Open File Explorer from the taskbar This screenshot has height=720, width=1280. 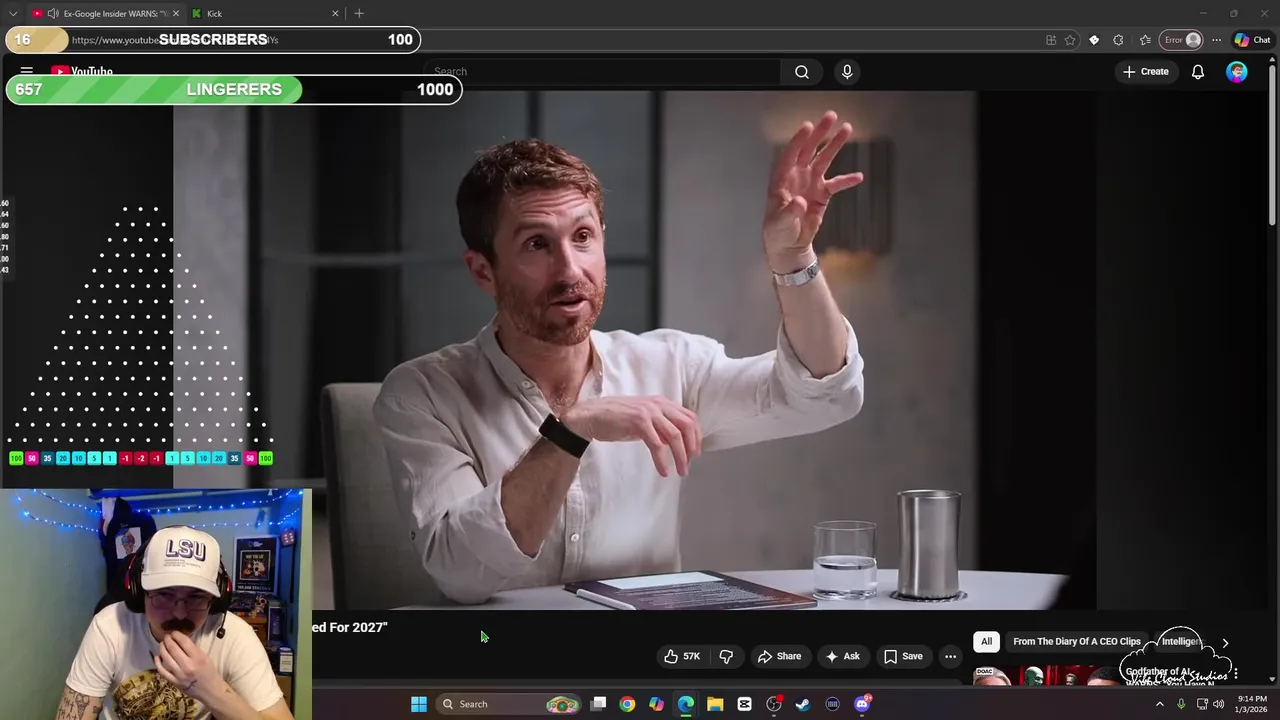click(715, 704)
